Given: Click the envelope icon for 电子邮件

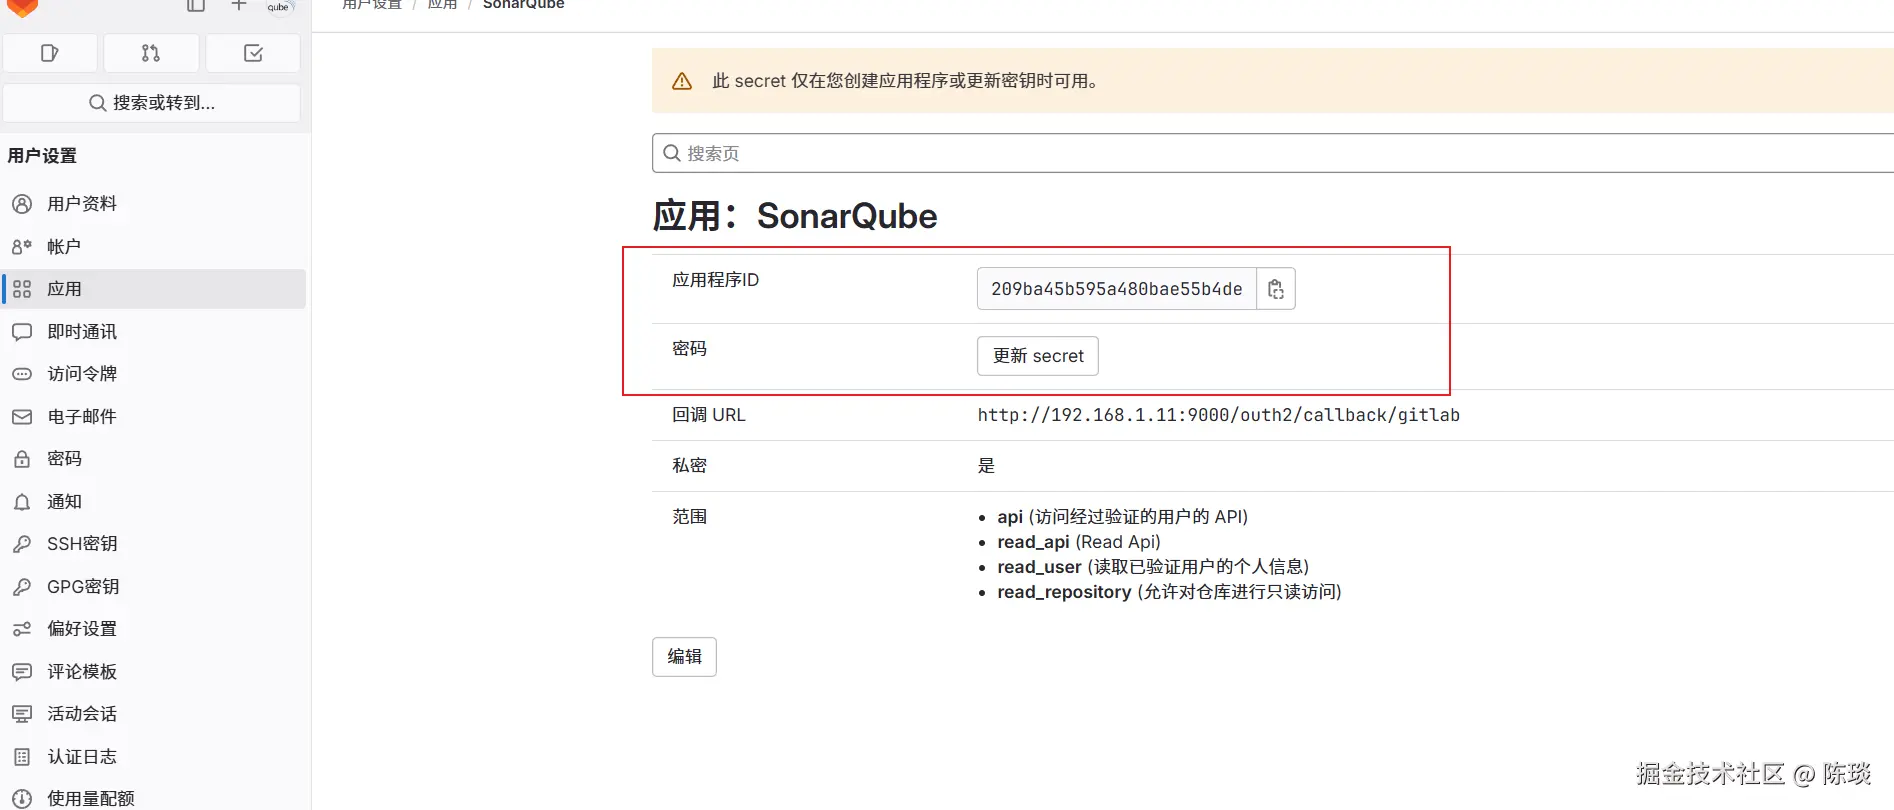Looking at the screenshot, I should pyautogui.click(x=22, y=417).
